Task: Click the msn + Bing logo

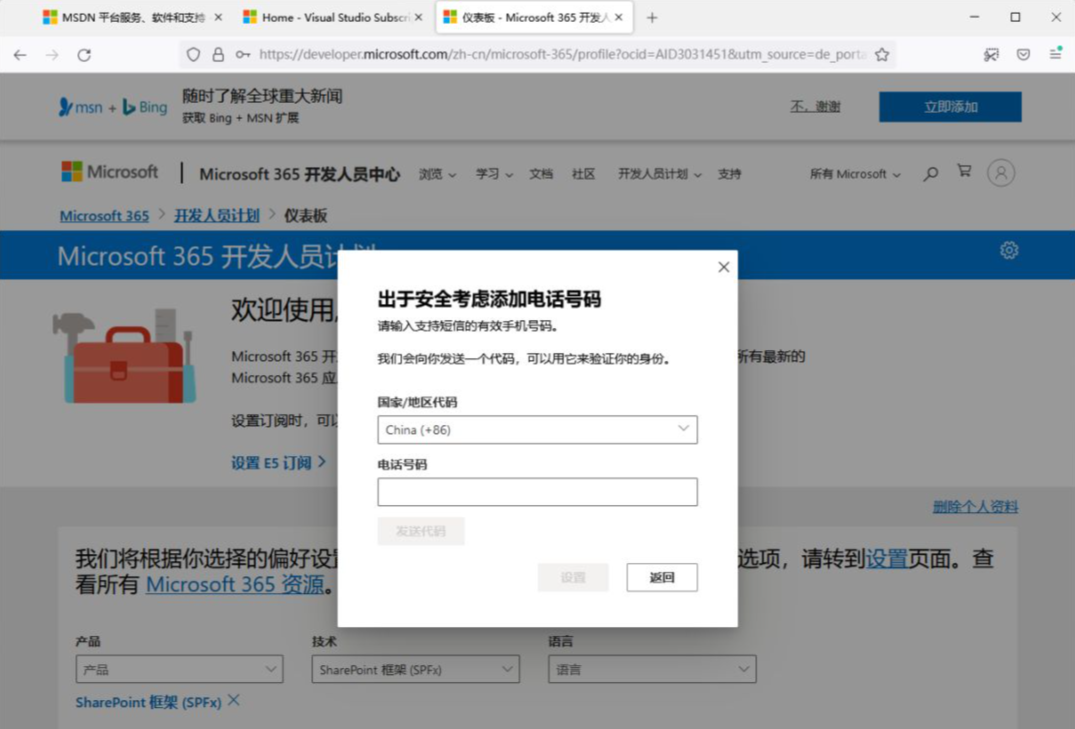Action: coord(113,107)
